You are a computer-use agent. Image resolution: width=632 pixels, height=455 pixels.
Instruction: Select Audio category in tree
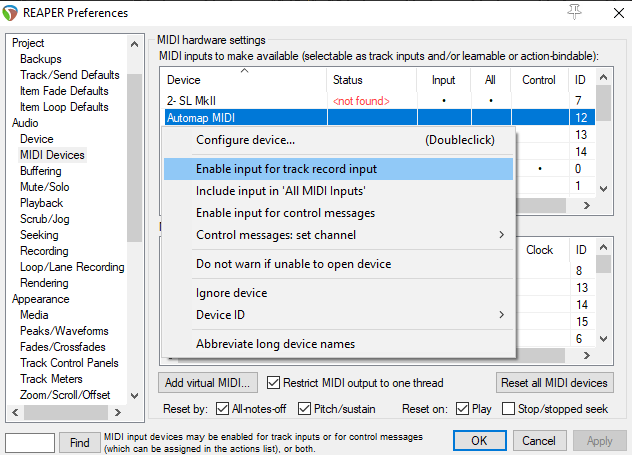(25, 123)
